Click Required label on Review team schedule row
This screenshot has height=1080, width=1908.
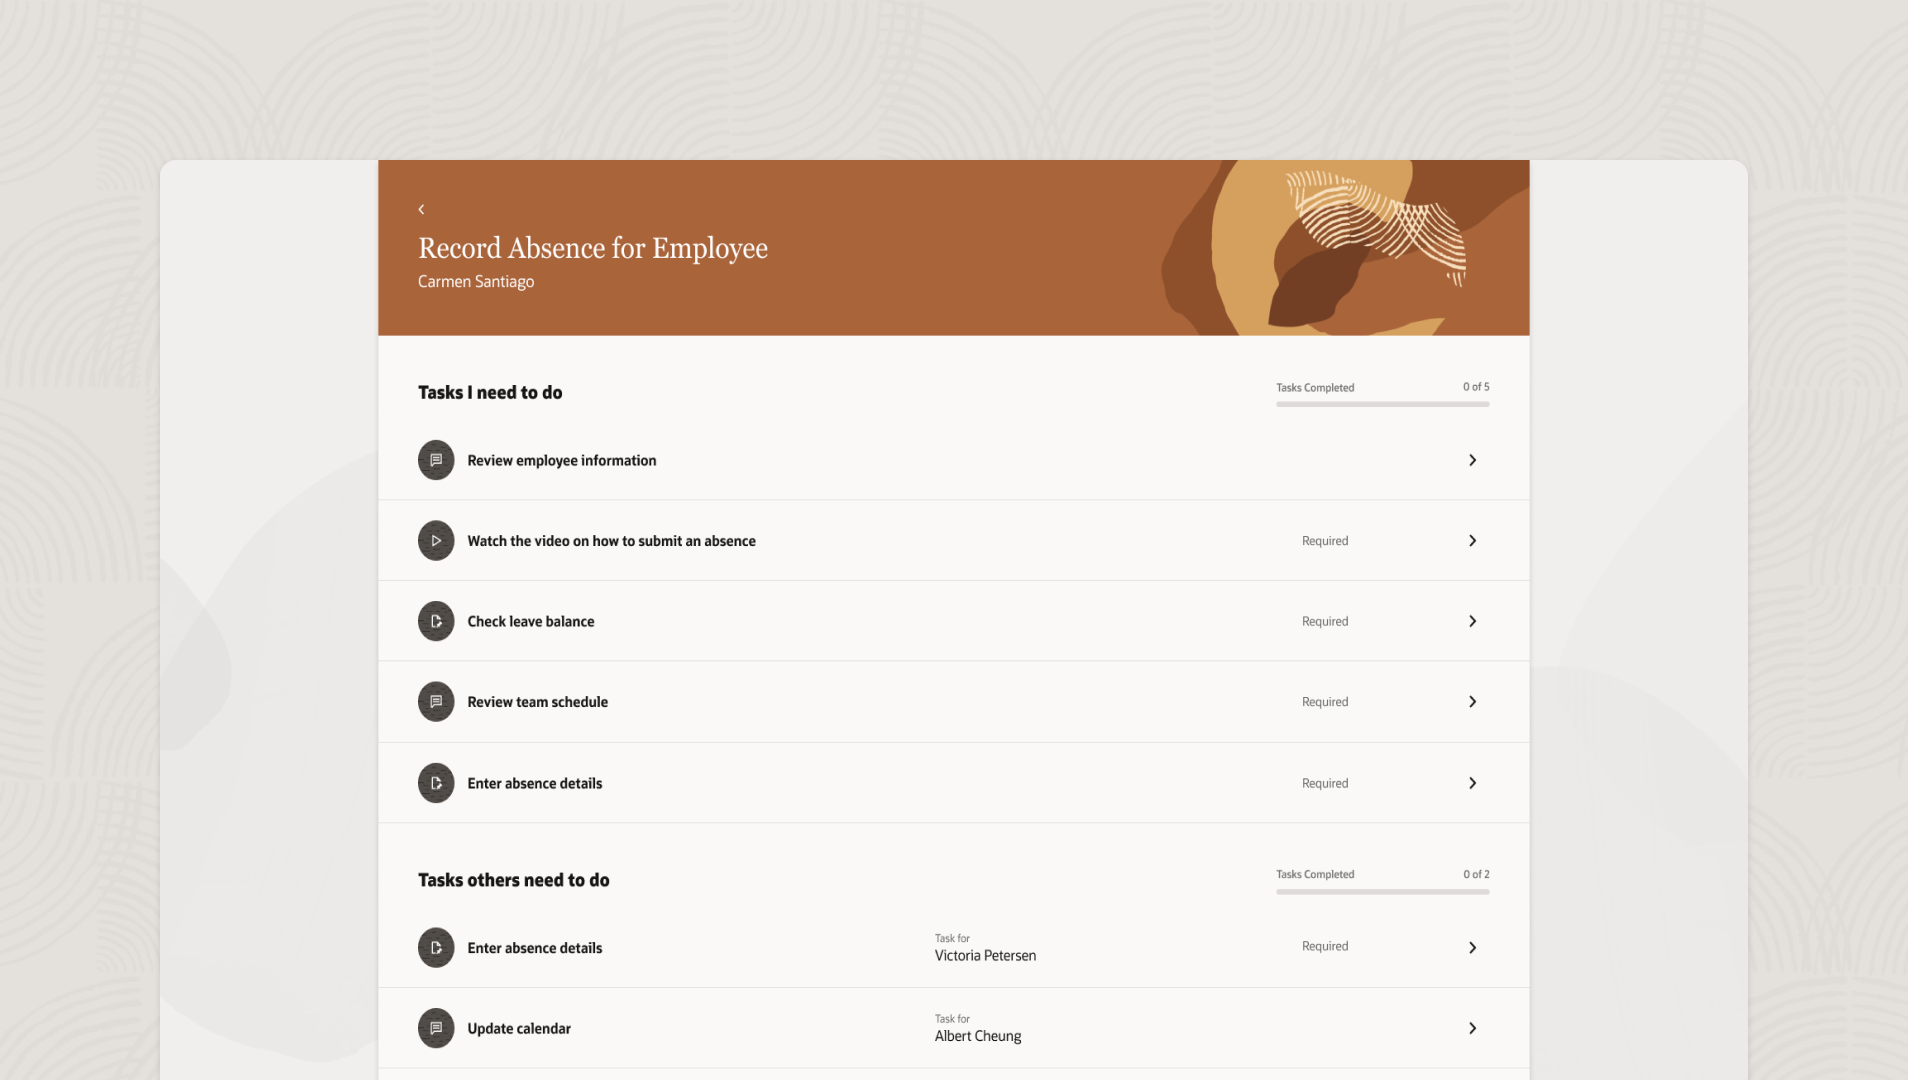pos(1325,702)
